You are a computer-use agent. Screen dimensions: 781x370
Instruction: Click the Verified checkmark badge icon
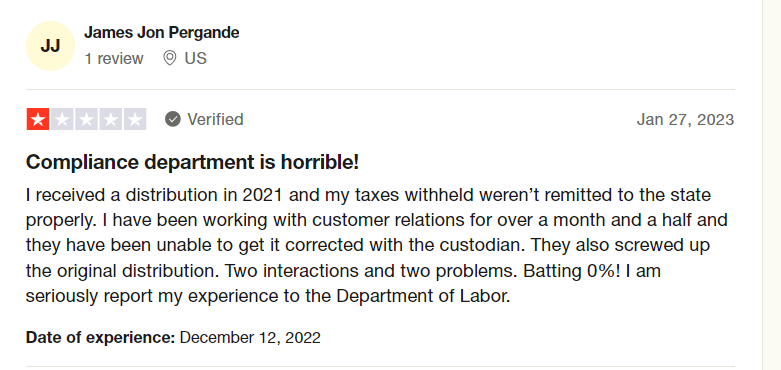173,120
